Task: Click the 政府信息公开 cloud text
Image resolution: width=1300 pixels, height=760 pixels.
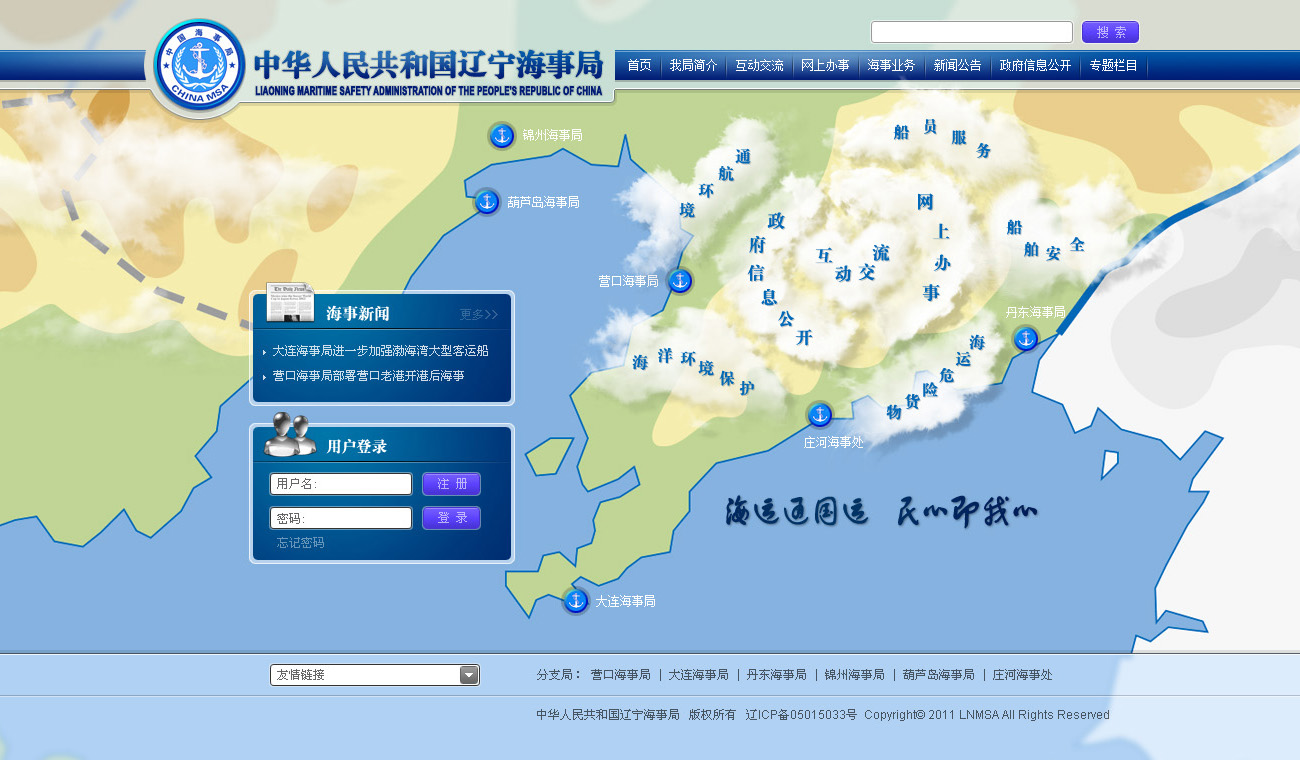Action: pos(781,279)
